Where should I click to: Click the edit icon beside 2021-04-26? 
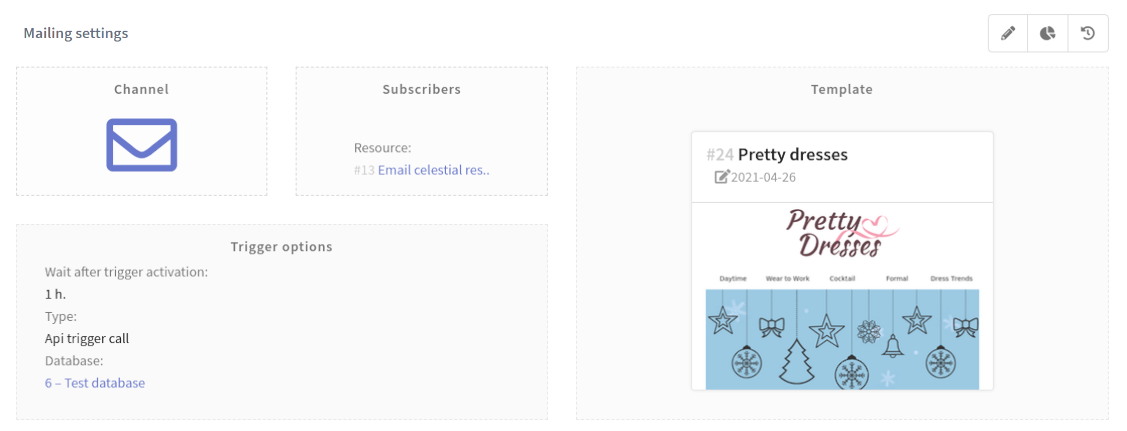pos(722,177)
